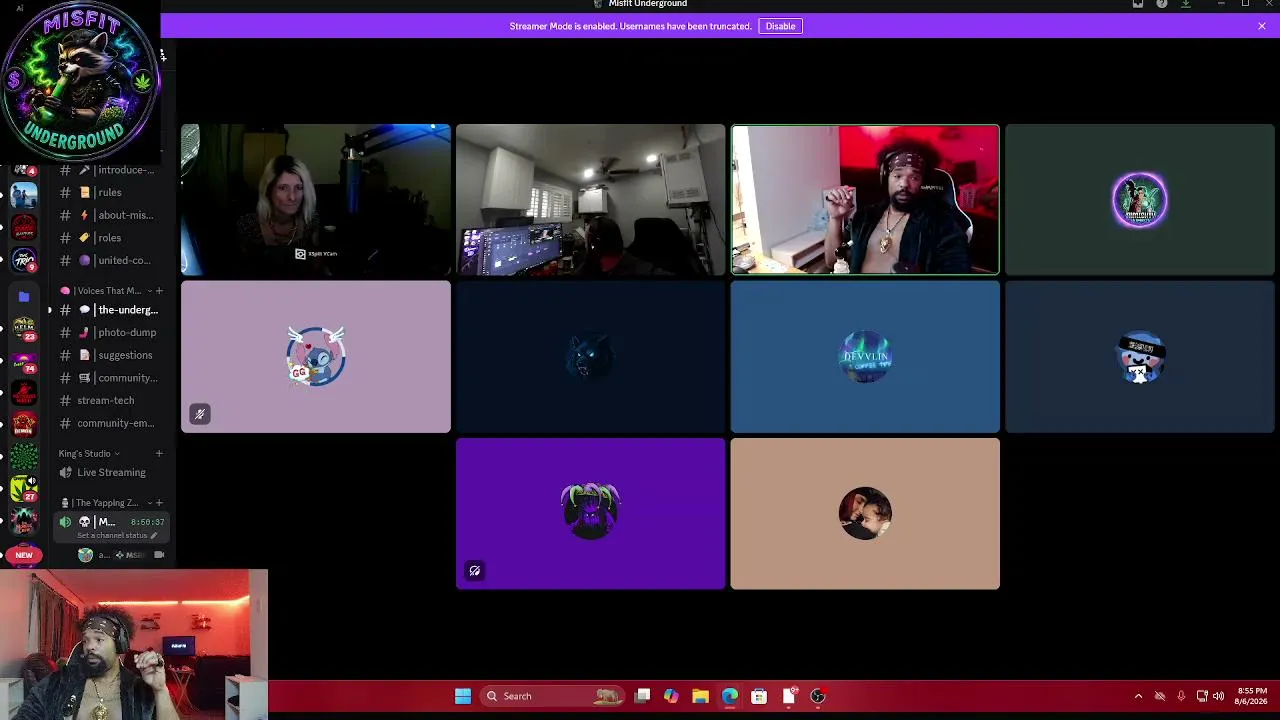1280x720 pixels.
Task: Open the about-mis... channel
Action: pyautogui.click(x=109, y=215)
